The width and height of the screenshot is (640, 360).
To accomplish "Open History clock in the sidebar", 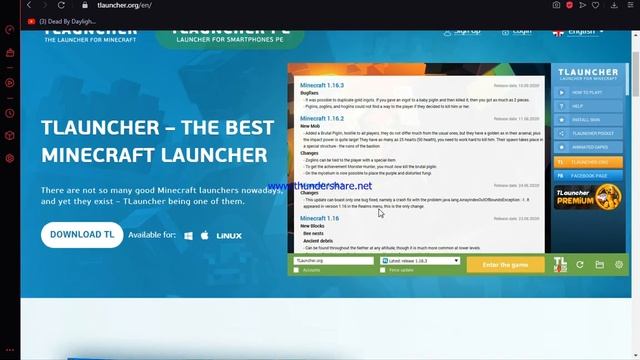I will point(10,113).
